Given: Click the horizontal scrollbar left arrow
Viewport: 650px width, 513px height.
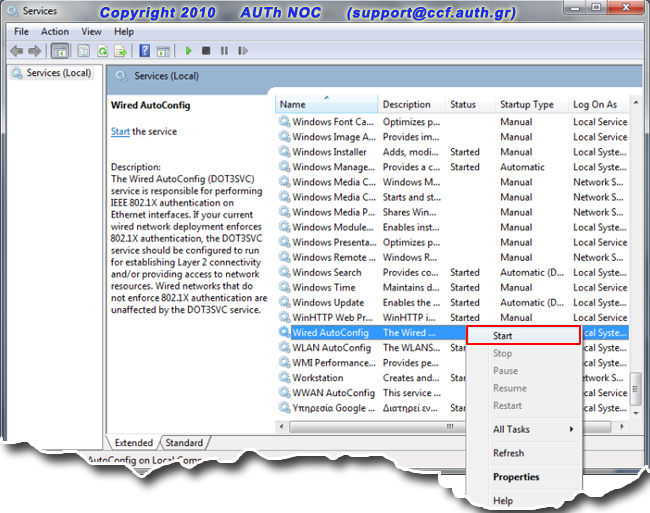Looking at the screenshot, I should [x=282, y=426].
